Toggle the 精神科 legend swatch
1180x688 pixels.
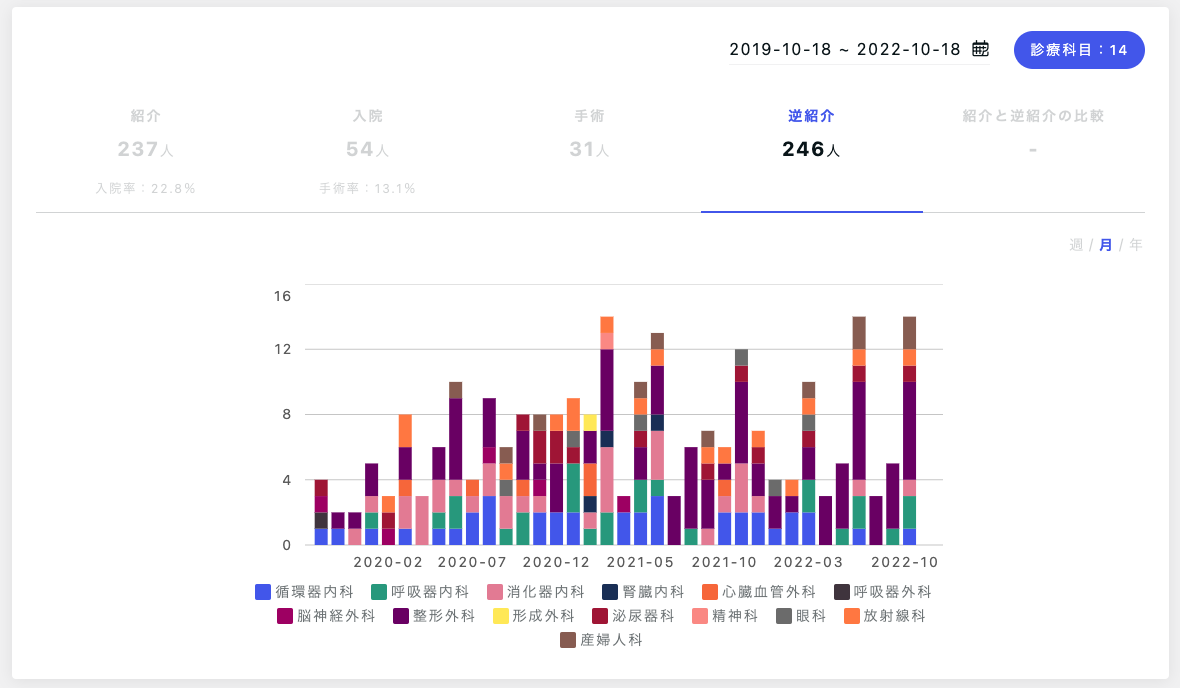(700, 616)
